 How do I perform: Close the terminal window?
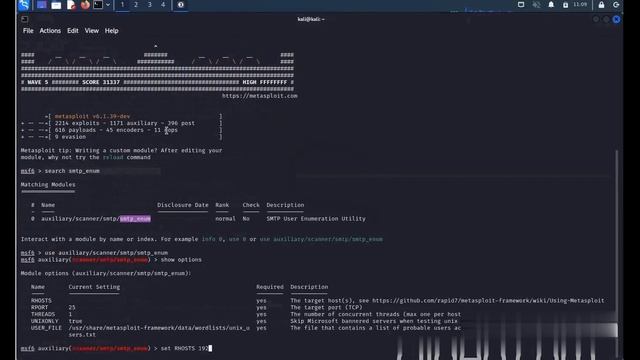click(616, 19)
